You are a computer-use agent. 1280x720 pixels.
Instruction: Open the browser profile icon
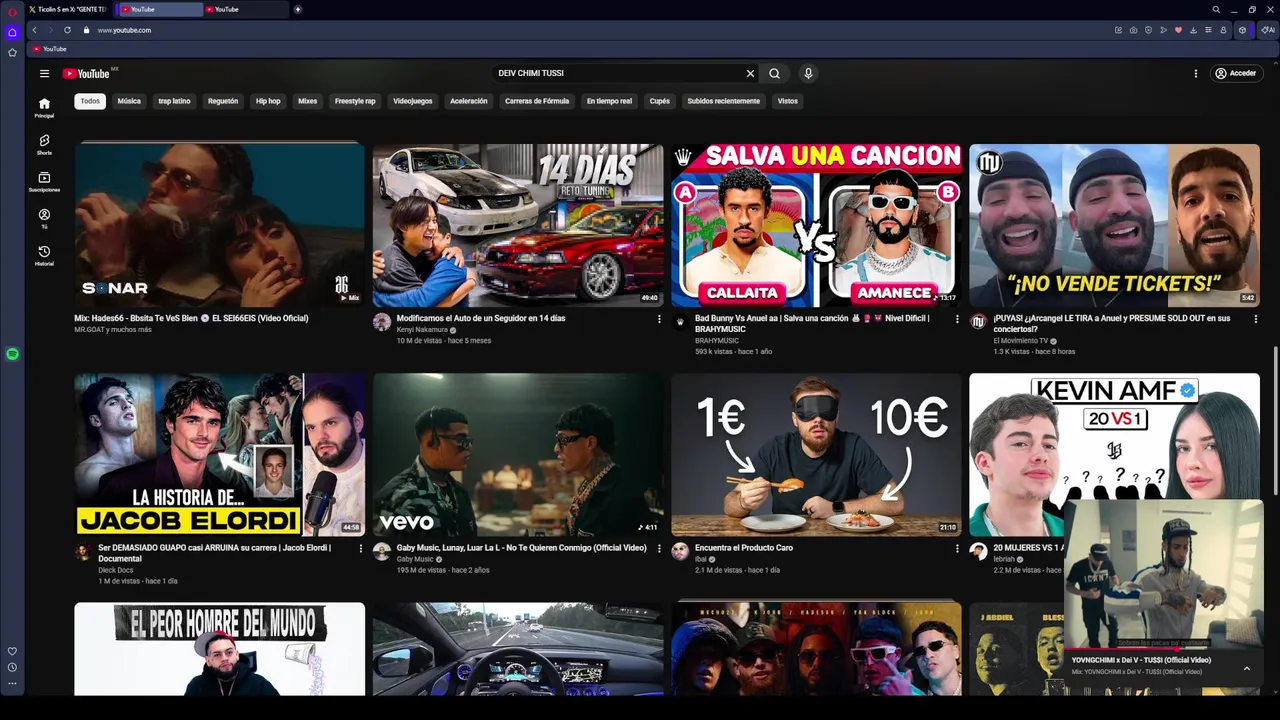tap(1223, 30)
